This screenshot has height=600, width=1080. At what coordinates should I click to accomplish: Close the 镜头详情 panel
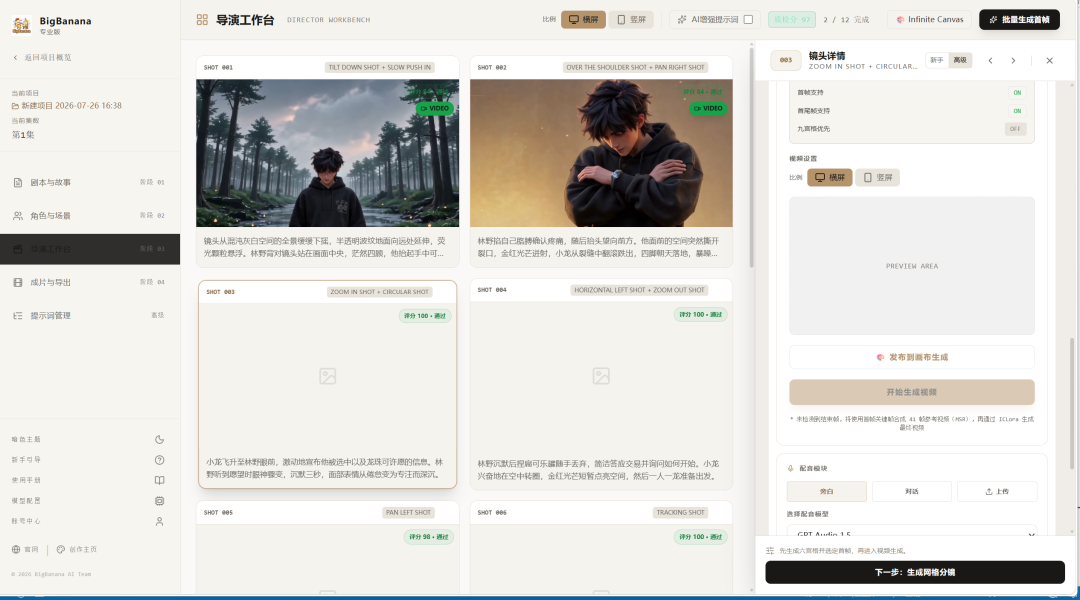(x=1050, y=61)
